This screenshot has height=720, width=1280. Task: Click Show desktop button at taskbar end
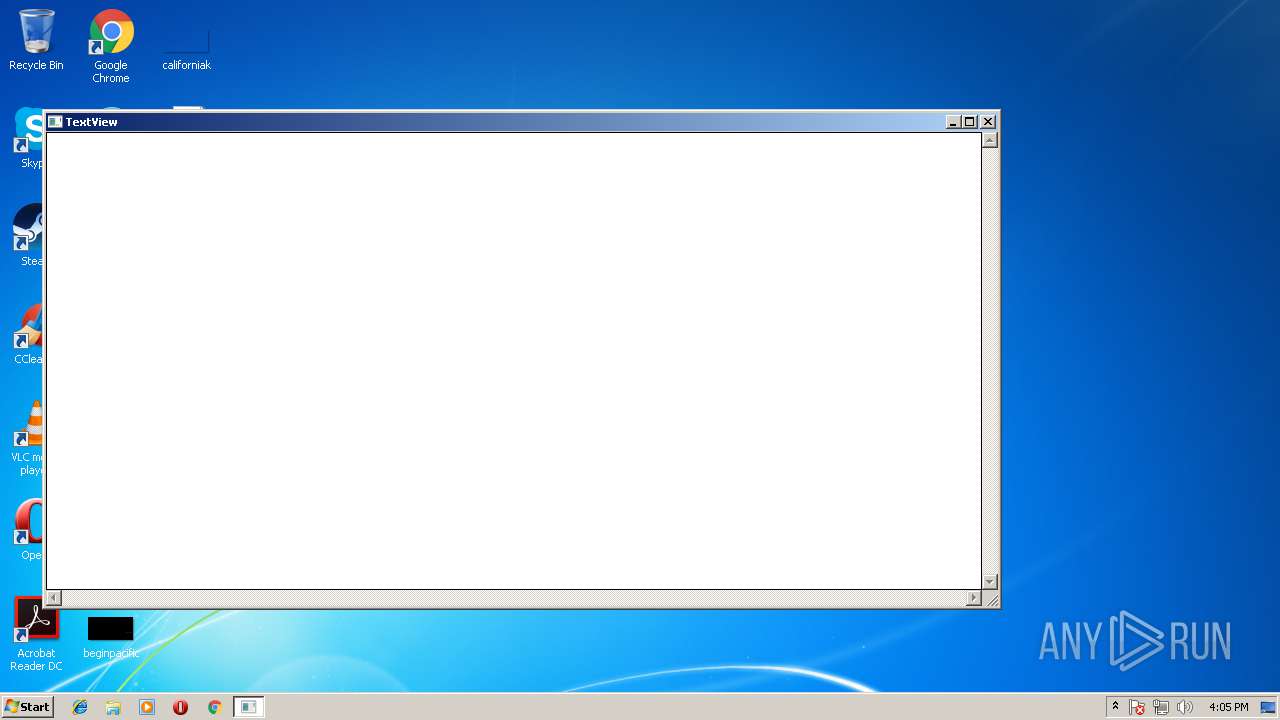pos(1268,707)
